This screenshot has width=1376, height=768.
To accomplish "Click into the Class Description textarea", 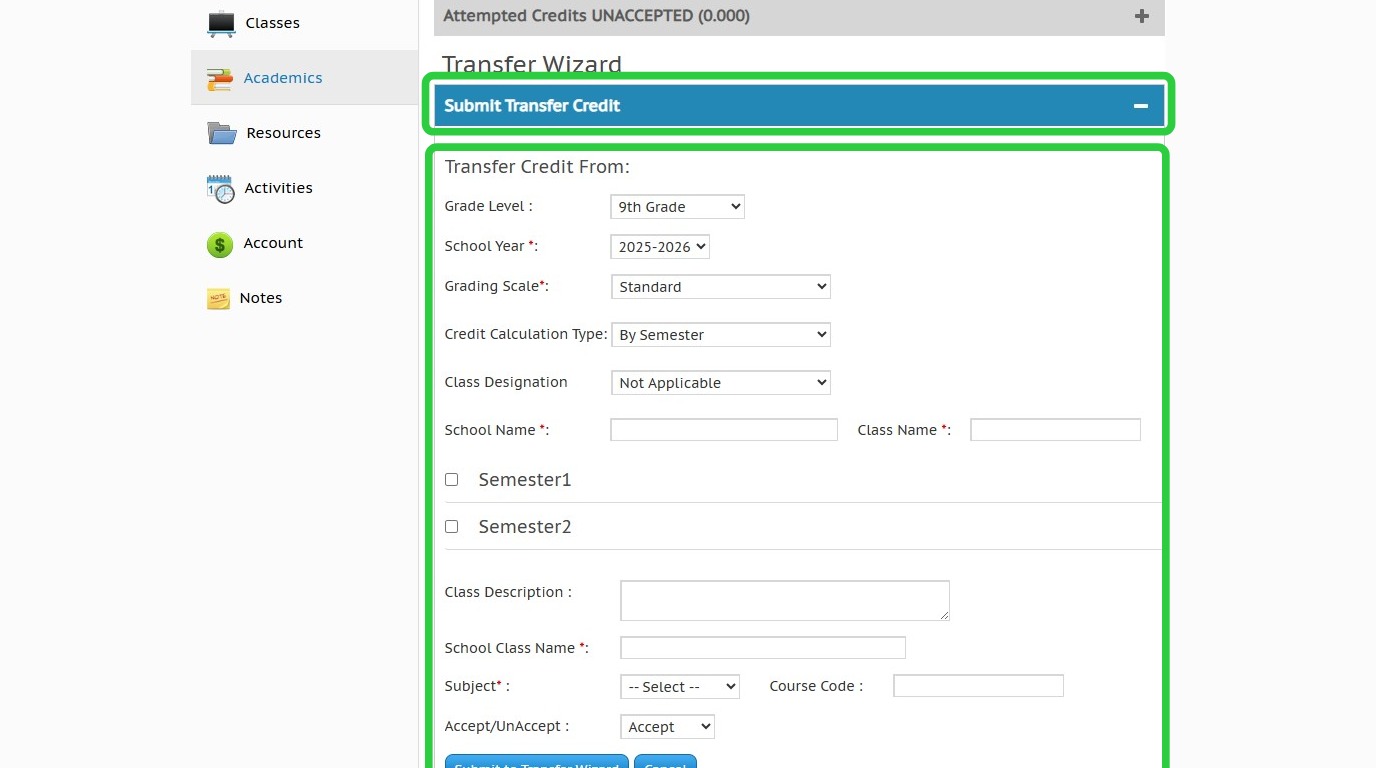I will coord(785,600).
